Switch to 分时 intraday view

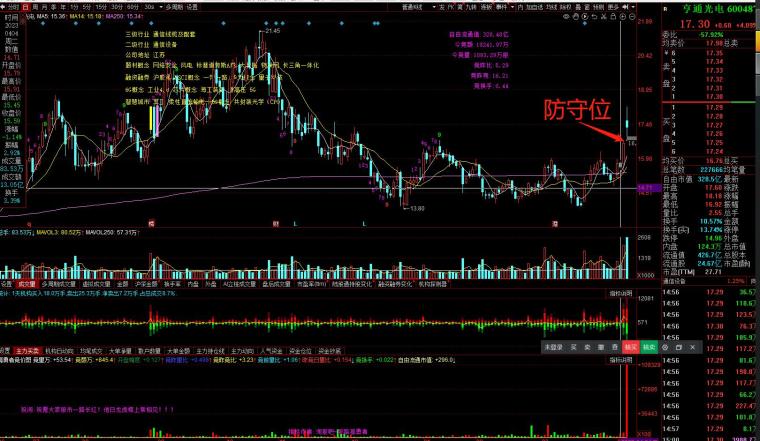coord(13,7)
